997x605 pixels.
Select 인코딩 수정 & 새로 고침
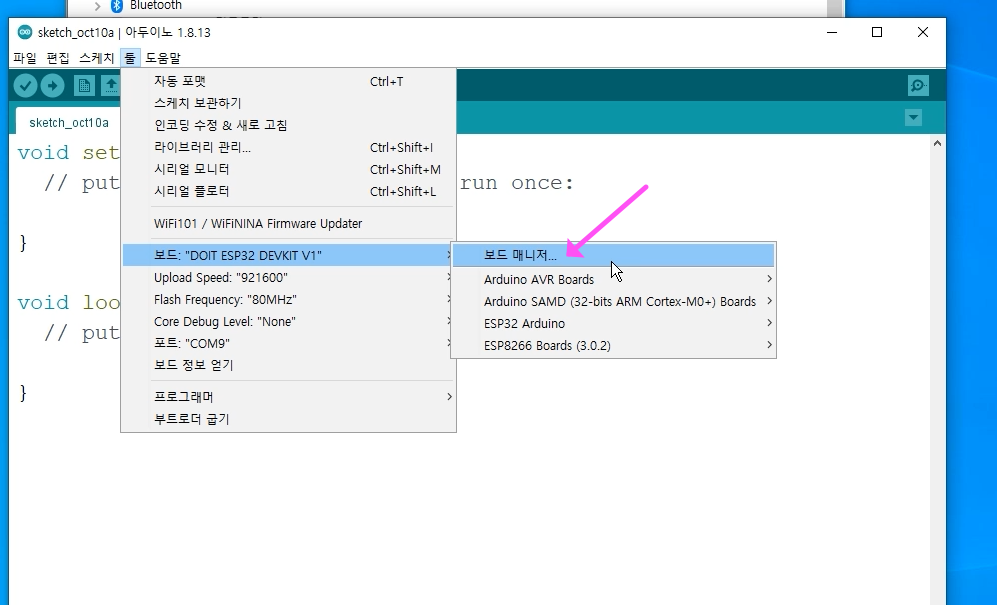pos(289,125)
